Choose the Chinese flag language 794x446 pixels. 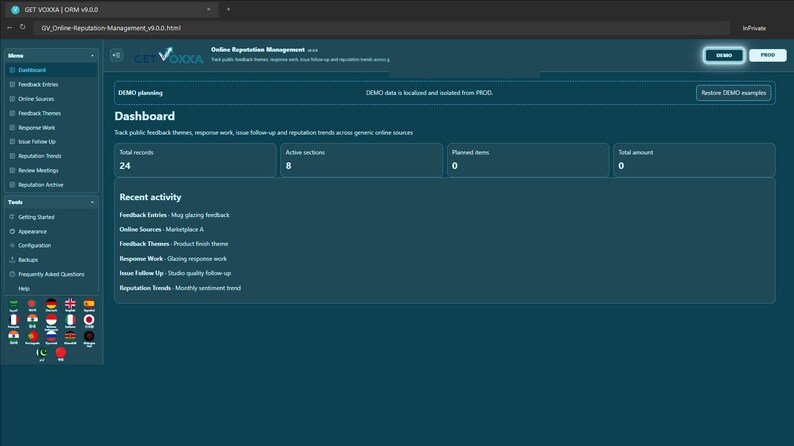click(61, 353)
